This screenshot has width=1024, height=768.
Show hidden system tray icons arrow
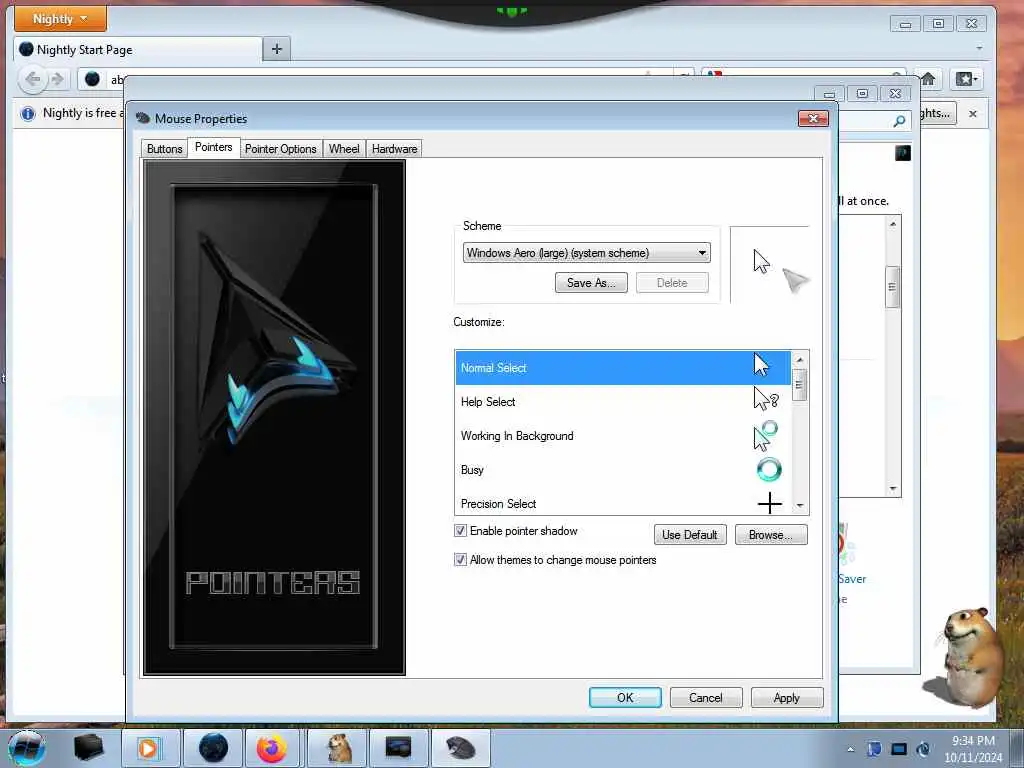pyautogui.click(x=850, y=749)
